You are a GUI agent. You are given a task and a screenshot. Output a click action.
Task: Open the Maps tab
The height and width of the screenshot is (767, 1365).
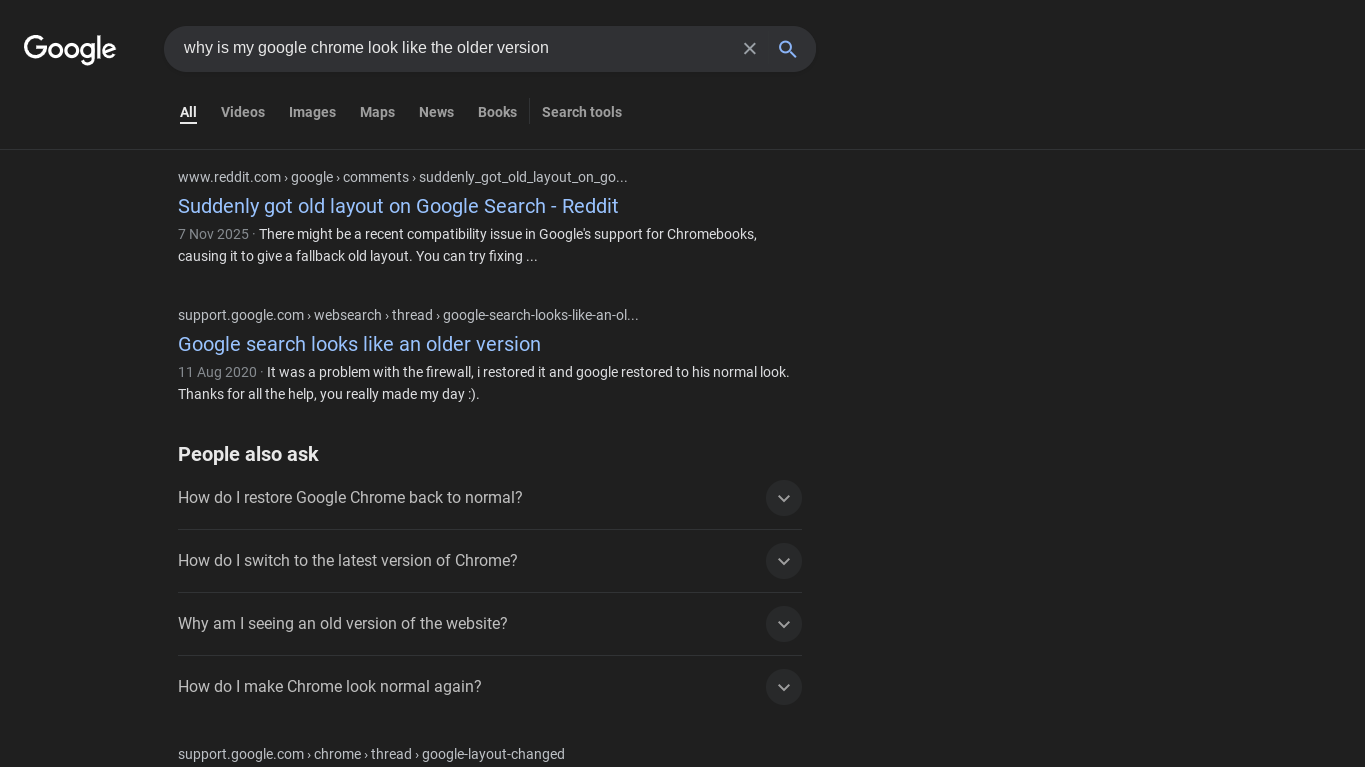(x=377, y=112)
